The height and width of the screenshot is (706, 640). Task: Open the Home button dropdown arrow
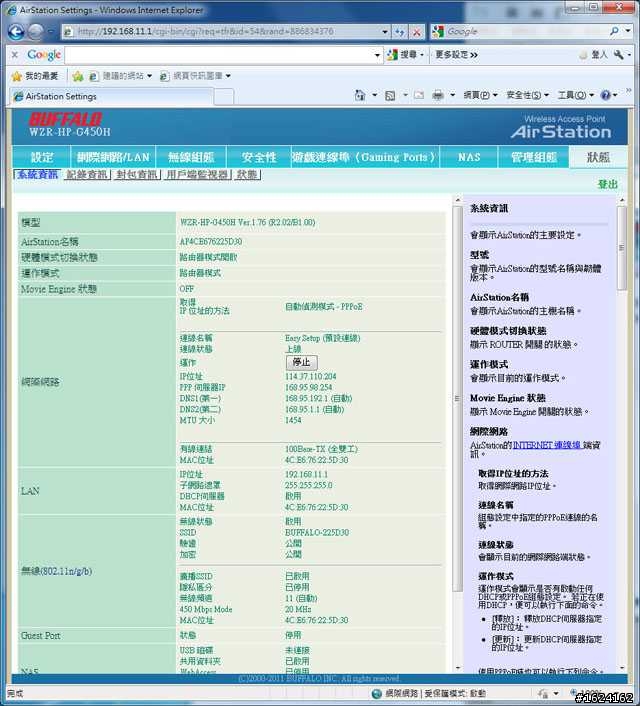374,95
